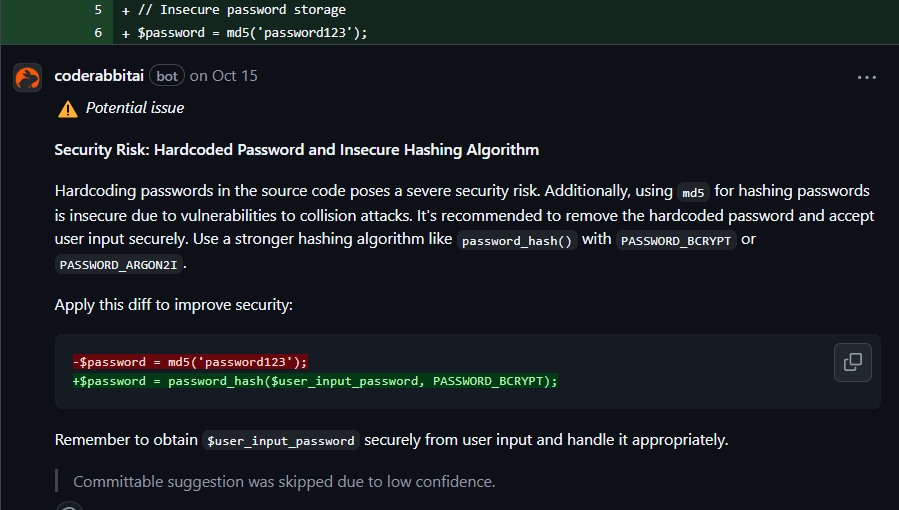Click the Potential issue label text
Viewport: 899px width, 510px height.
135,108
